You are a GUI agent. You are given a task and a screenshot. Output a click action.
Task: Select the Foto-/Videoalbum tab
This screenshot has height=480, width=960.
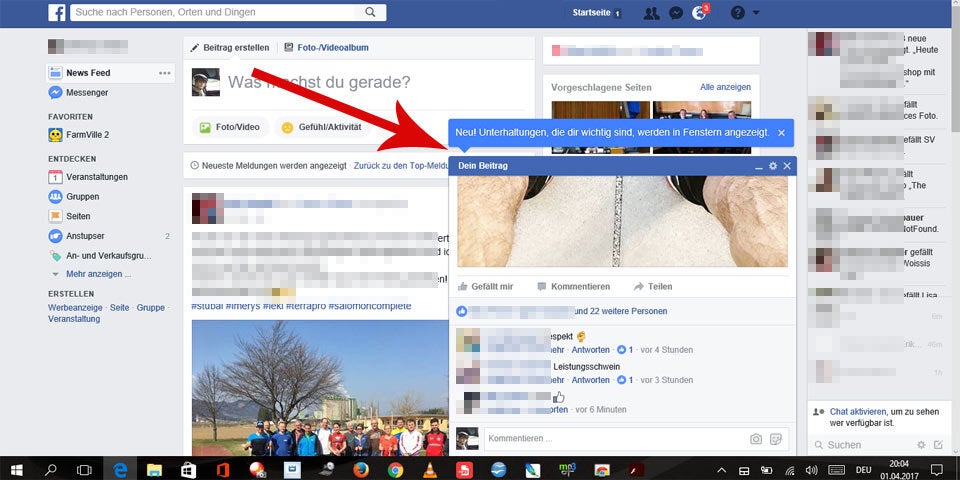point(326,47)
